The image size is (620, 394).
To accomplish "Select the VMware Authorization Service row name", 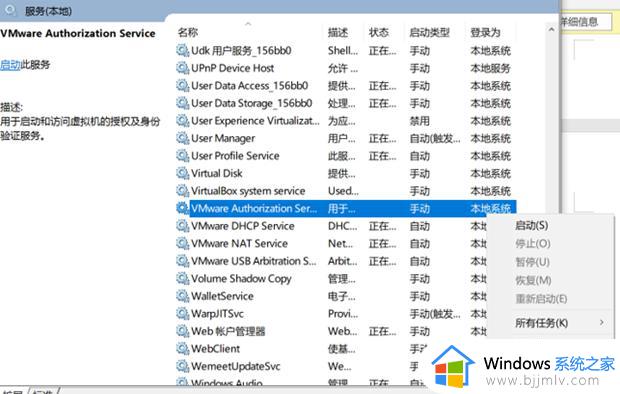I will point(254,208).
